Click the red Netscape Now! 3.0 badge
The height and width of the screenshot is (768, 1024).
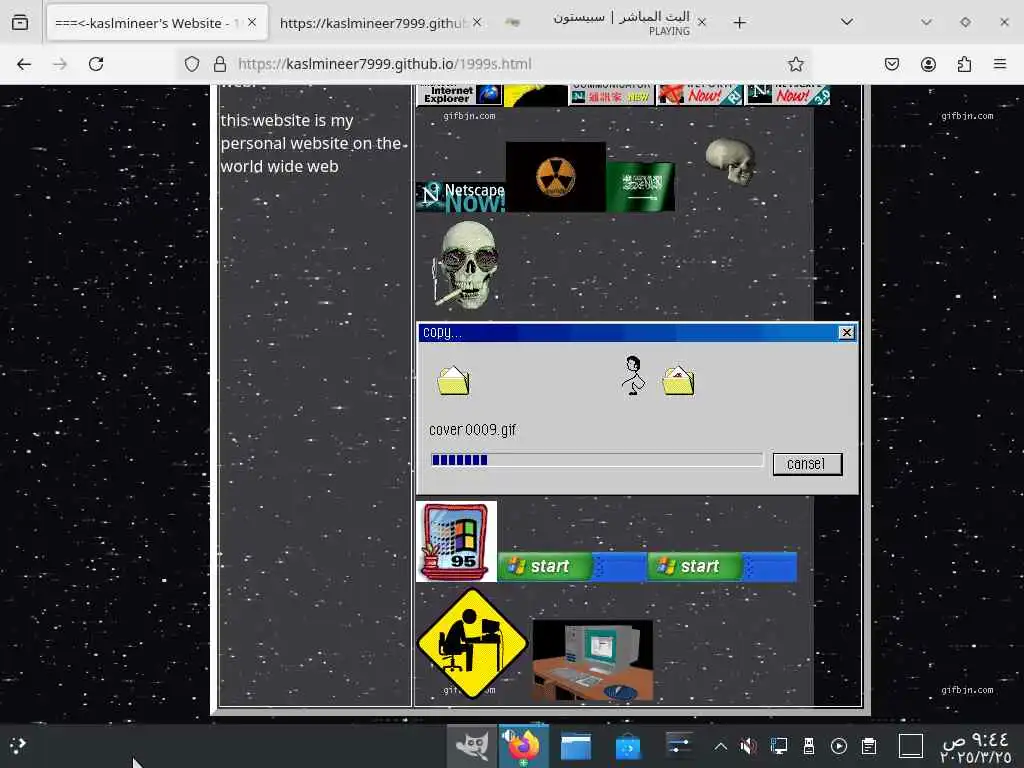tap(788, 95)
